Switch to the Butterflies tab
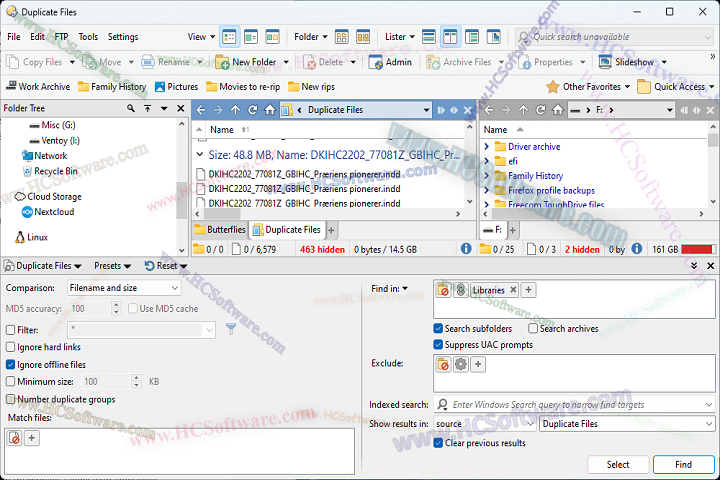Viewport: 720px width, 480px height. coord(220,230)
